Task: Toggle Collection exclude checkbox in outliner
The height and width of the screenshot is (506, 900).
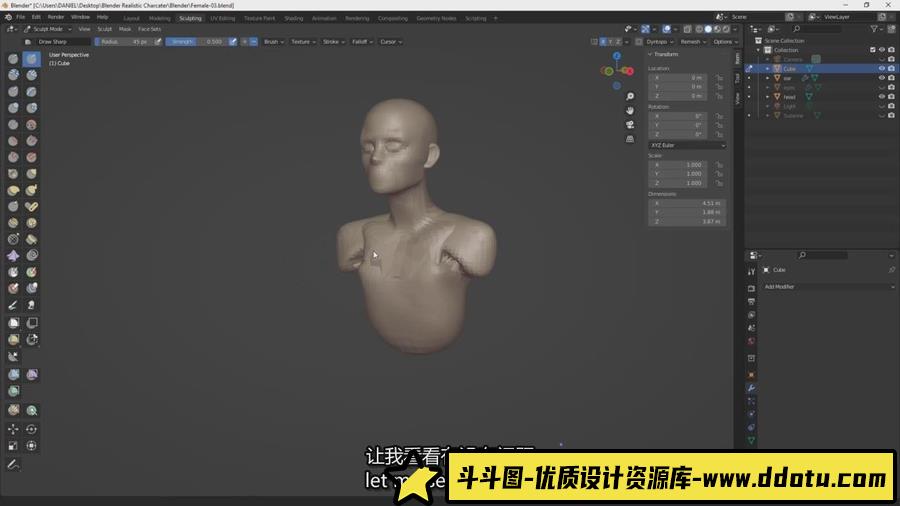Action: click(x=873, y=50)
